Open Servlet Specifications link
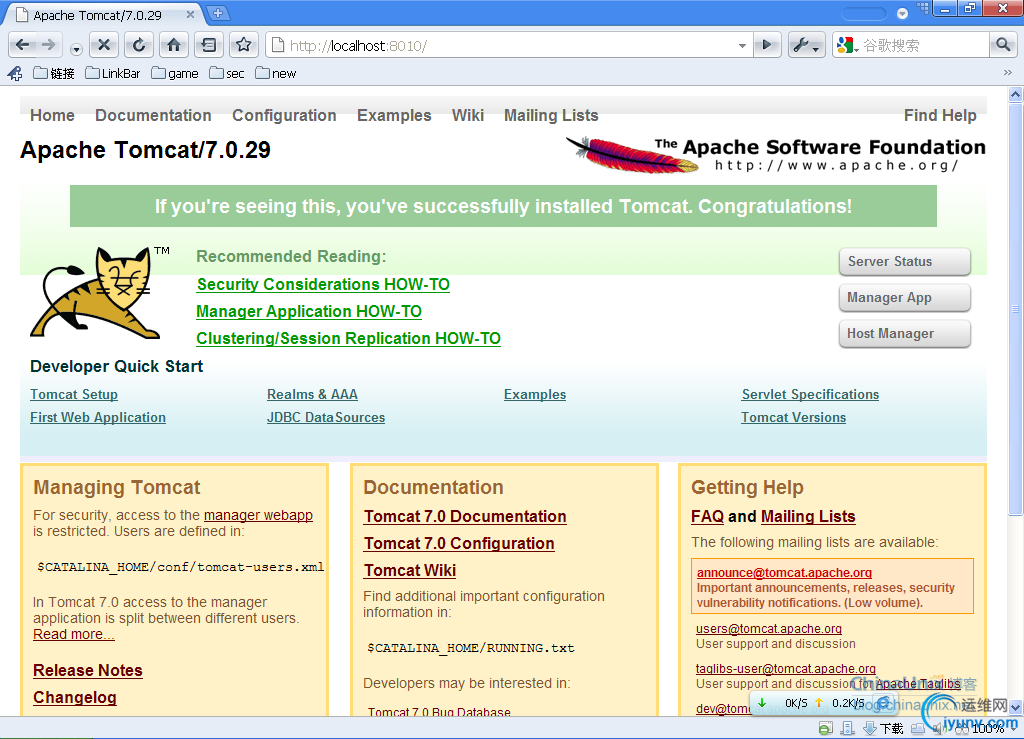The height and width of the screenshot is (739, 1024). click(x=810, y=394)
